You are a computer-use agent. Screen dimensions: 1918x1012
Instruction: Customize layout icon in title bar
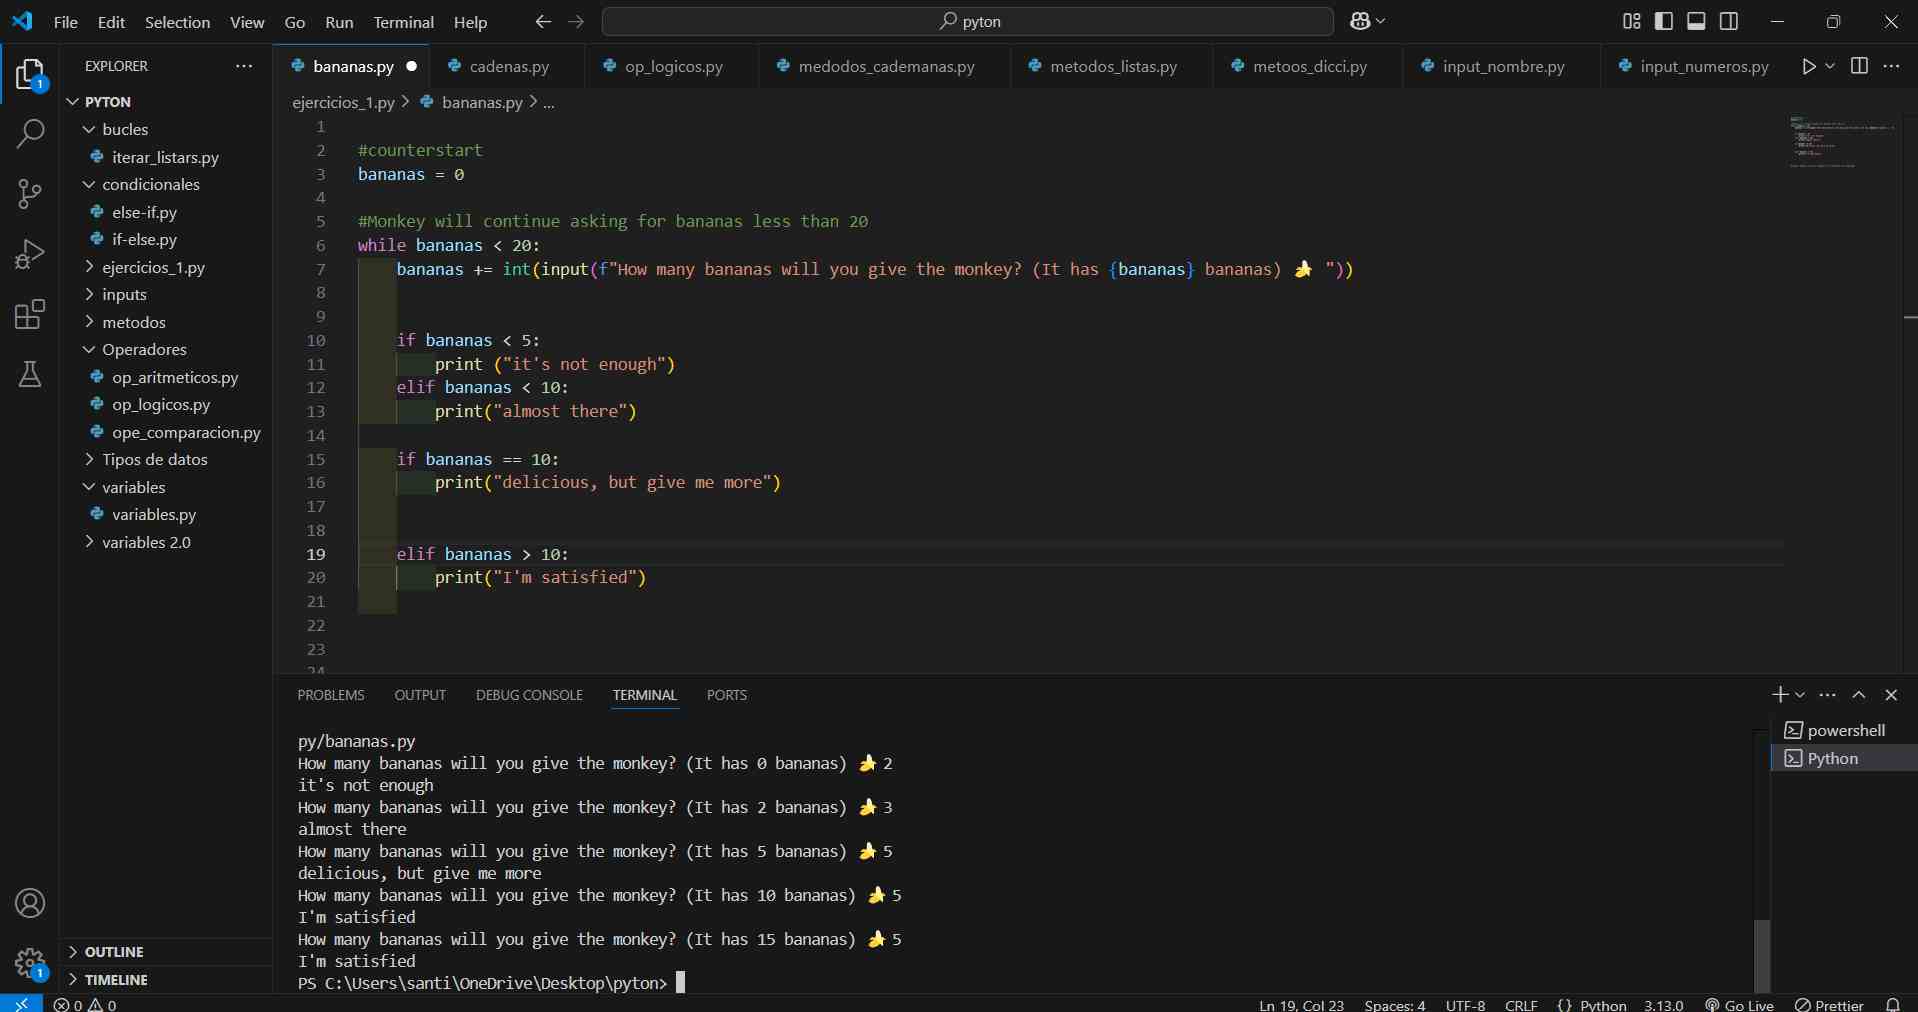point(1631,21)
